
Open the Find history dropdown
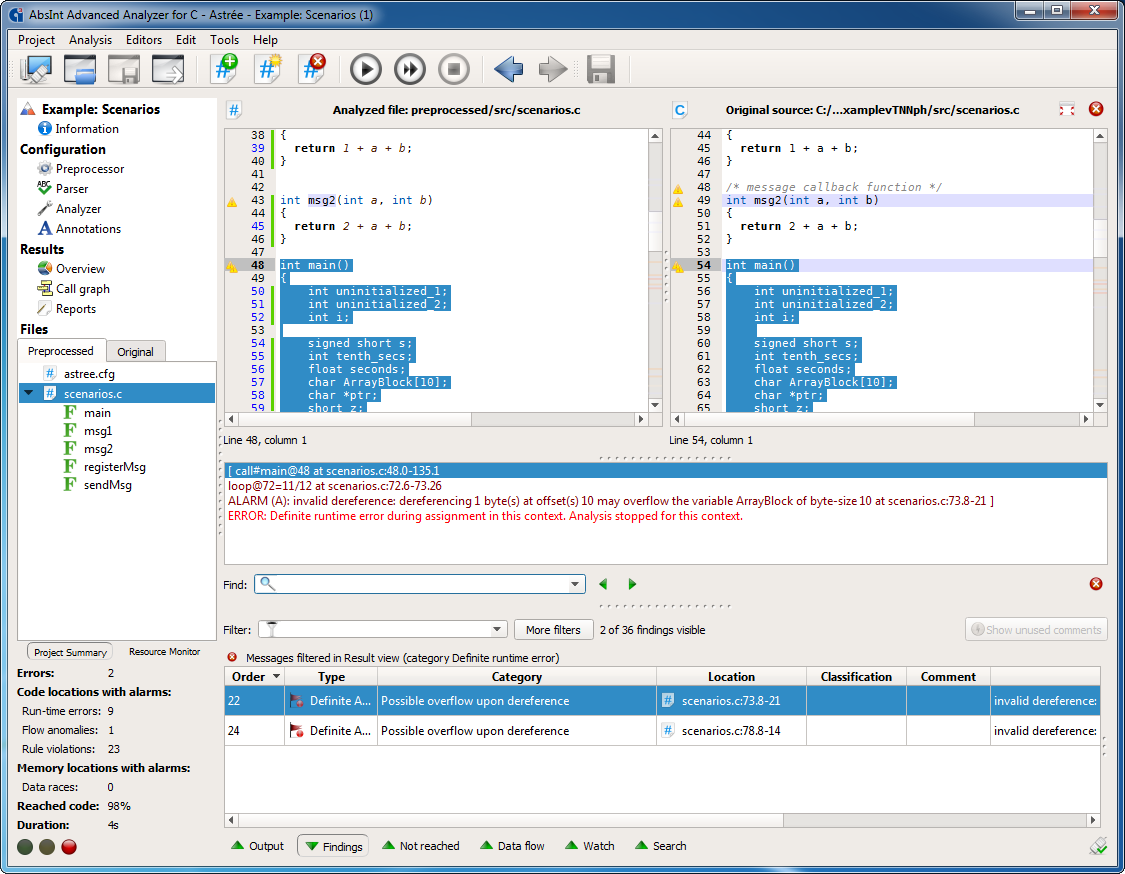[x=575, y=584]
